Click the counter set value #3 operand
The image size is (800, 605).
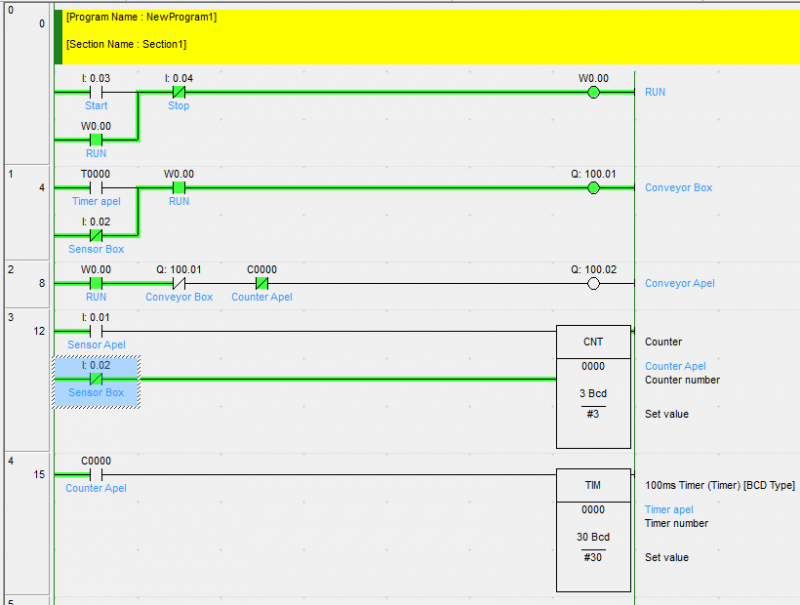tap(592, 414)
